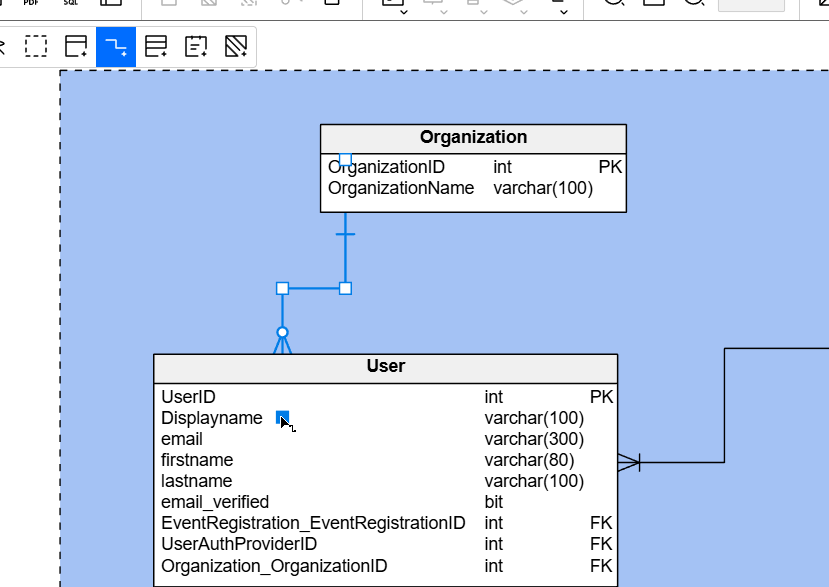
Task: Select the rectangular marquee selection tool
Action: click(36, 46)
